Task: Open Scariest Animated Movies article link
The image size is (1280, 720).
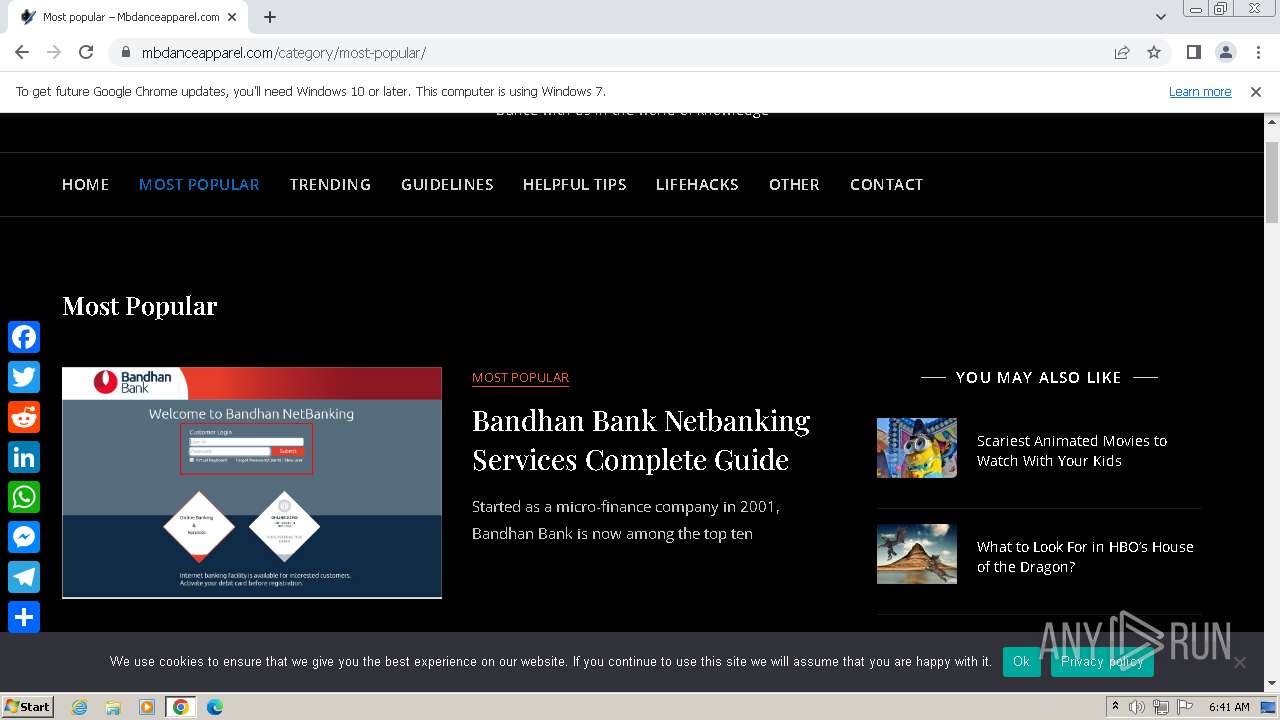Action: 1072,451
